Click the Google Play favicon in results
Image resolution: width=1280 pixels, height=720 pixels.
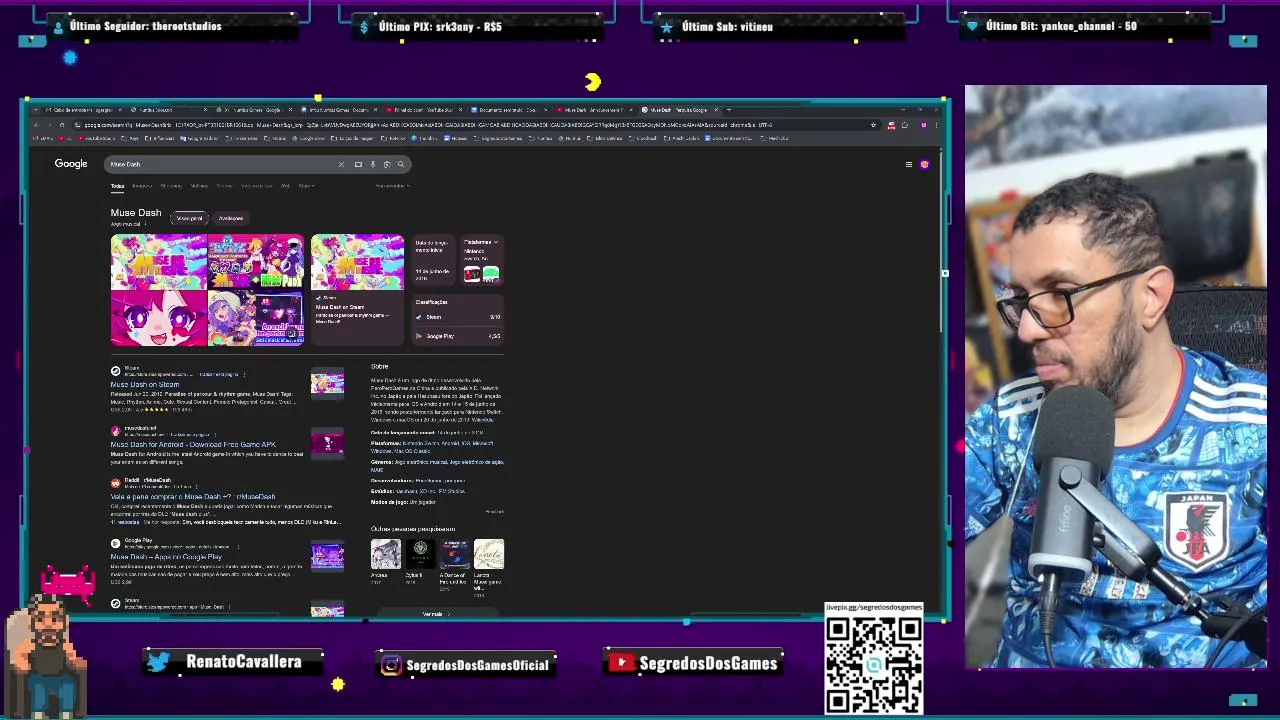pos(115,543)
